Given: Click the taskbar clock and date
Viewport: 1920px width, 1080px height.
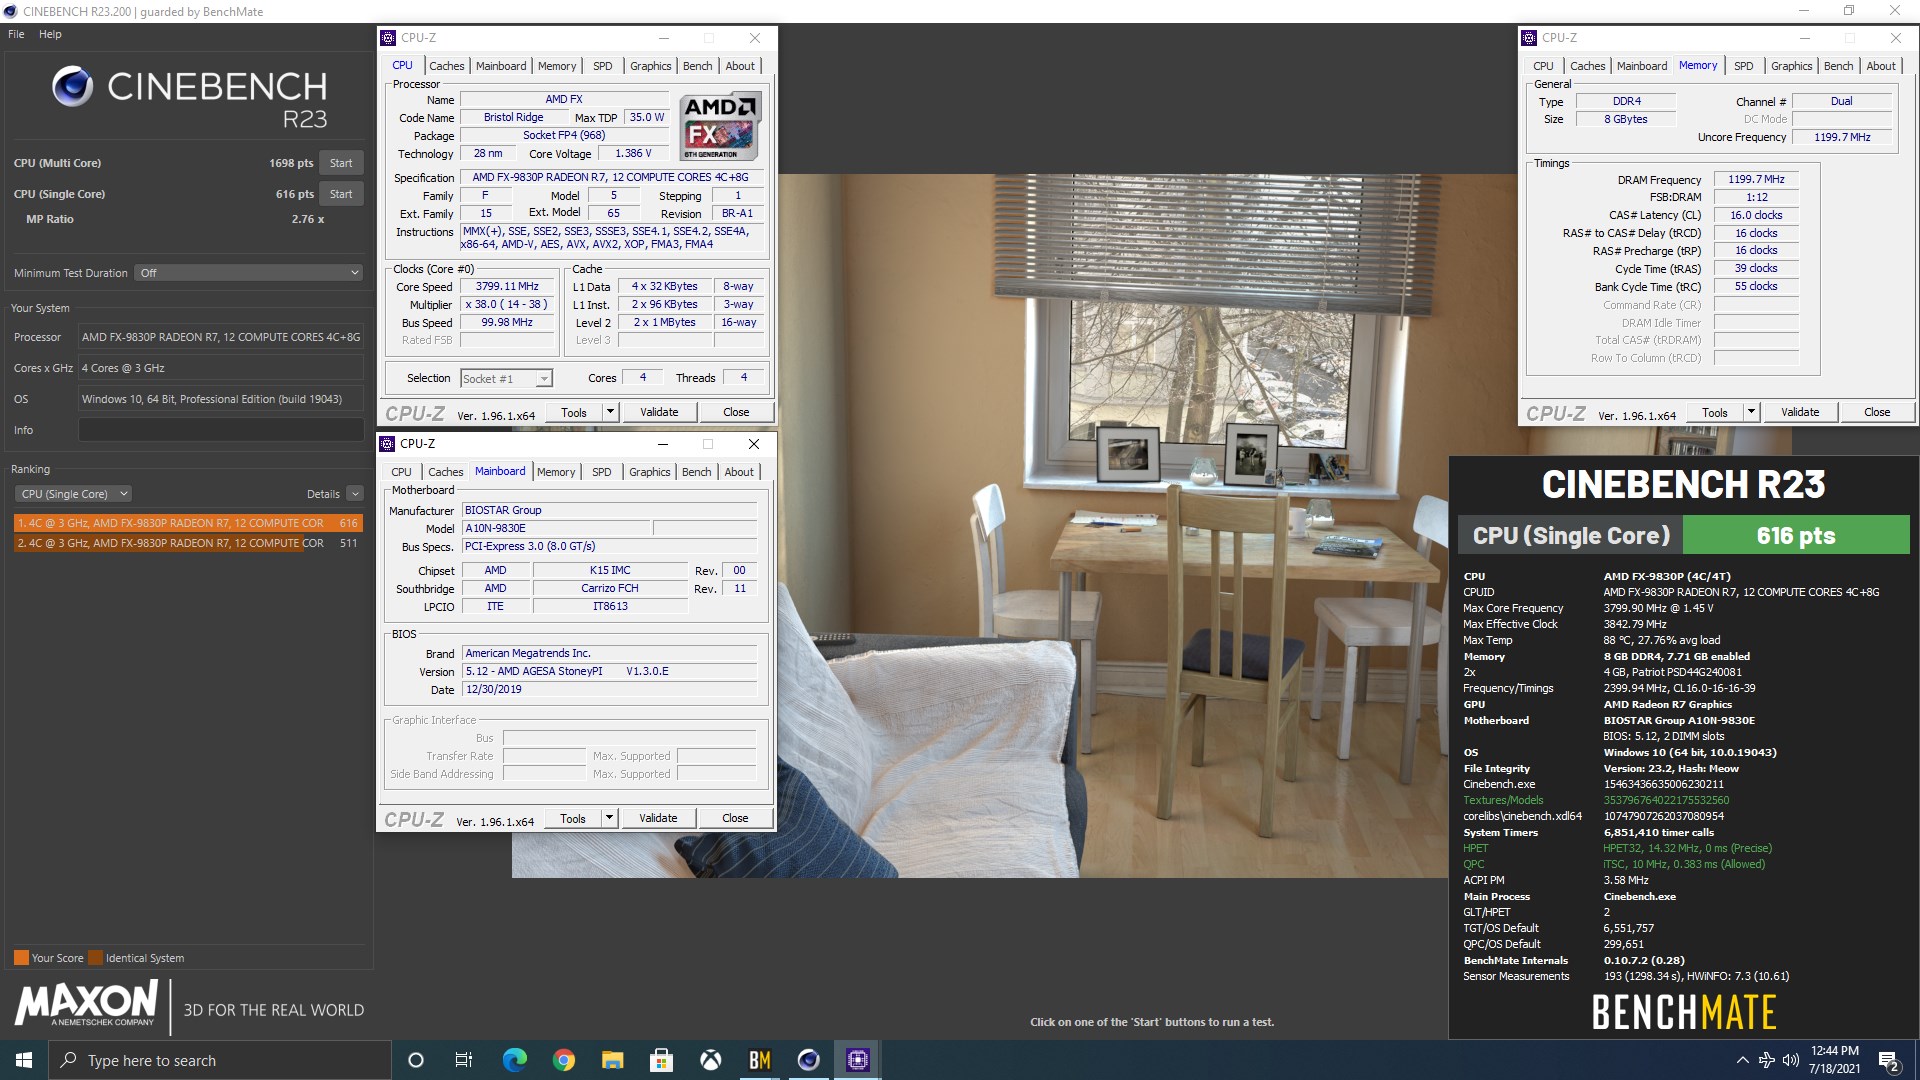Looking at the screenshot, I should pos(1834,1060).
